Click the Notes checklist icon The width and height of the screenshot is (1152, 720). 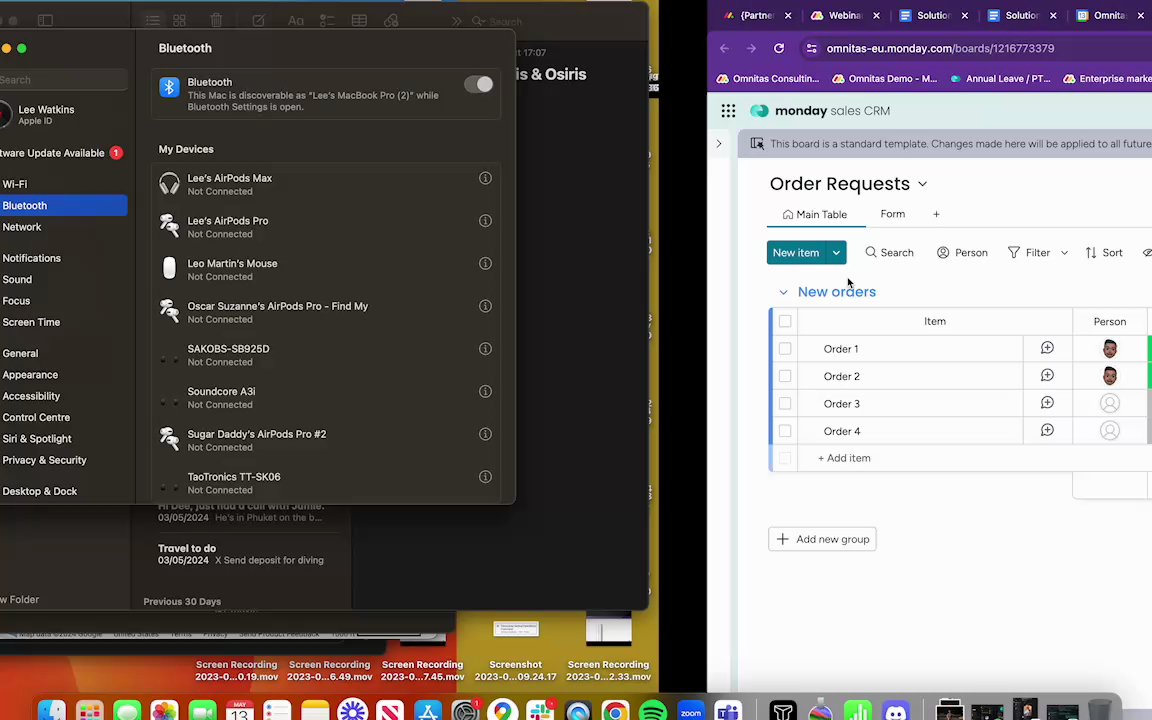[x=327, y=21]
